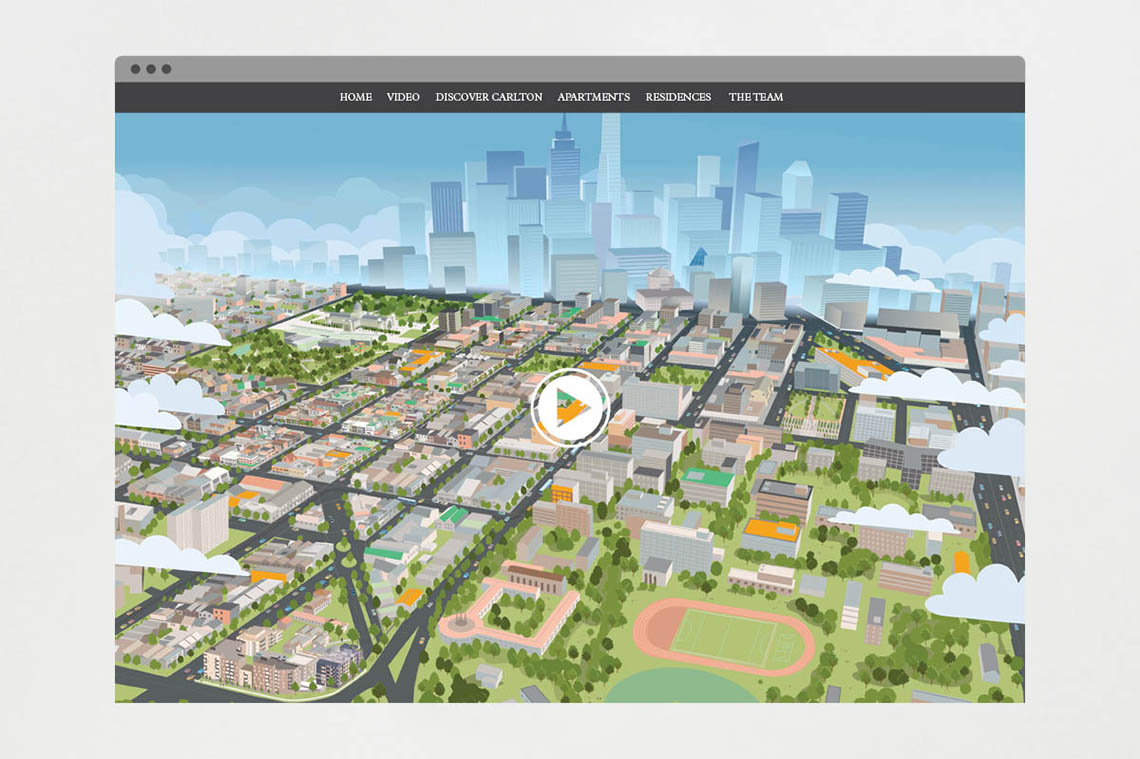This screenshot has width=1140, height=759.
Task: Go to the Home page
Action: pos(355,97)
